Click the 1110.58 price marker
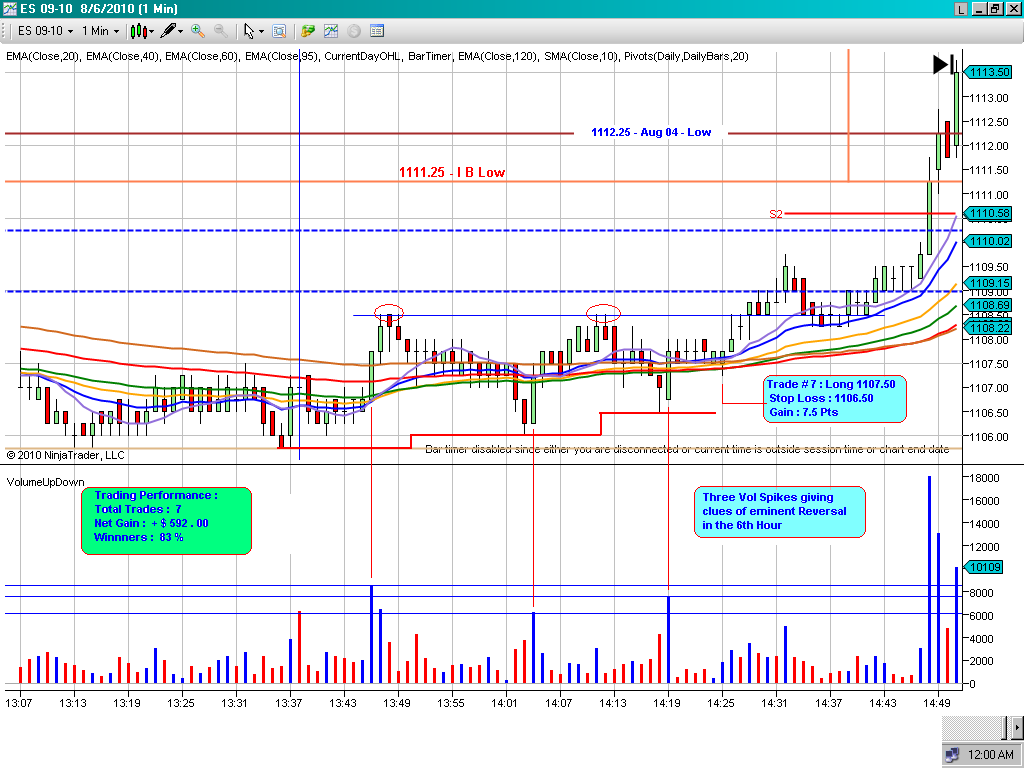 point(988,213)
